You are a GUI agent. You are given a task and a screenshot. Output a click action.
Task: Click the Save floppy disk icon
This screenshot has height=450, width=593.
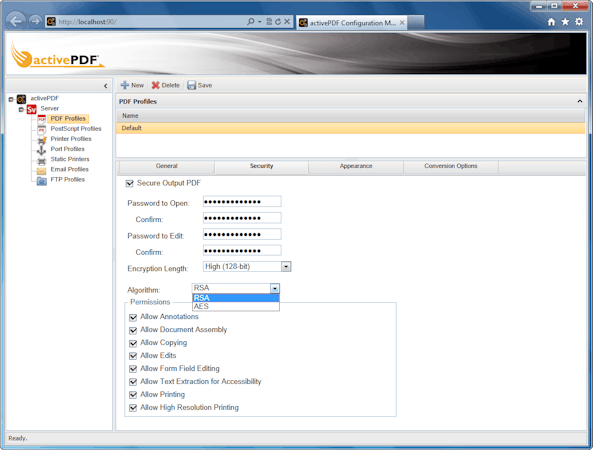pos(191,85)
